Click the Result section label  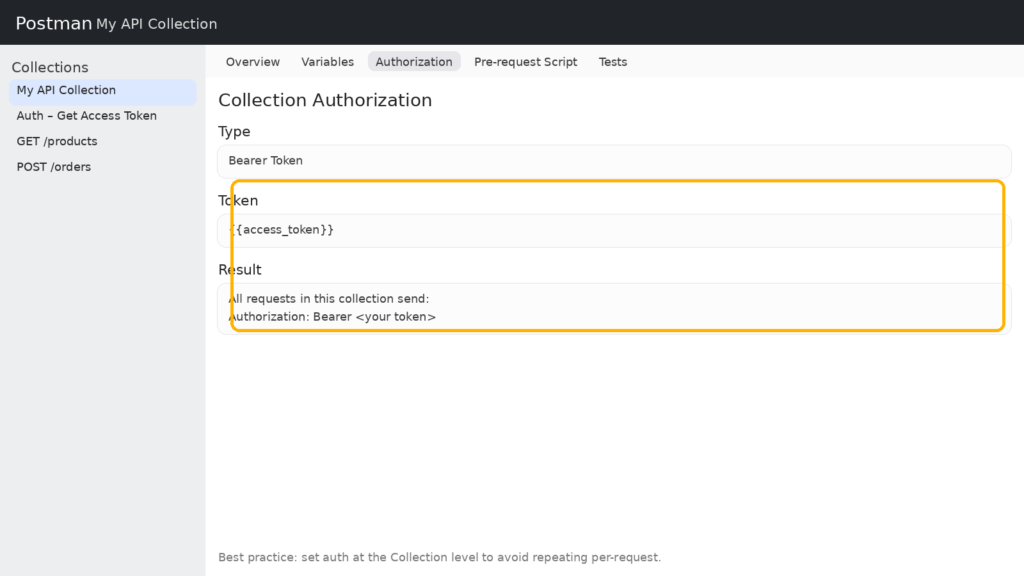(240, 270)
